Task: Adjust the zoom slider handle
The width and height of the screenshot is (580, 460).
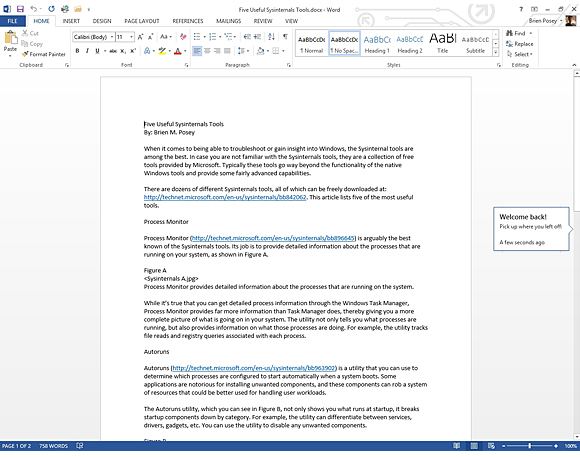Action: click(x=530, y=446)
